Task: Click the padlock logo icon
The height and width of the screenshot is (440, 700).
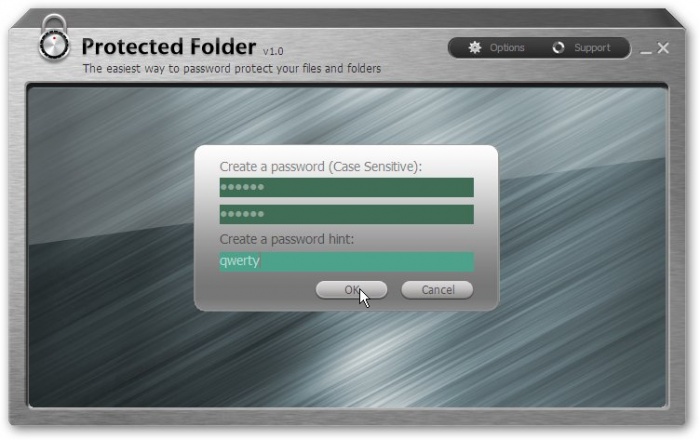Action: pos(54,39)
